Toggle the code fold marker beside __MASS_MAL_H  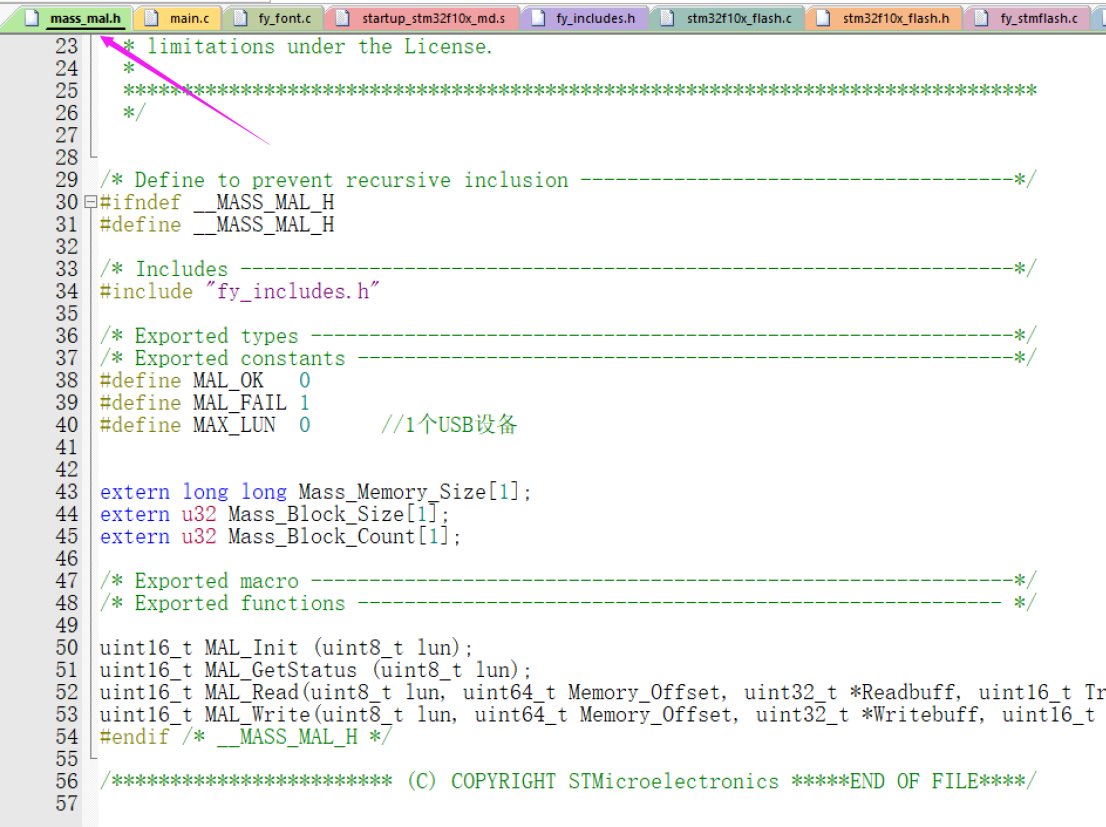(x=88, y=202)
